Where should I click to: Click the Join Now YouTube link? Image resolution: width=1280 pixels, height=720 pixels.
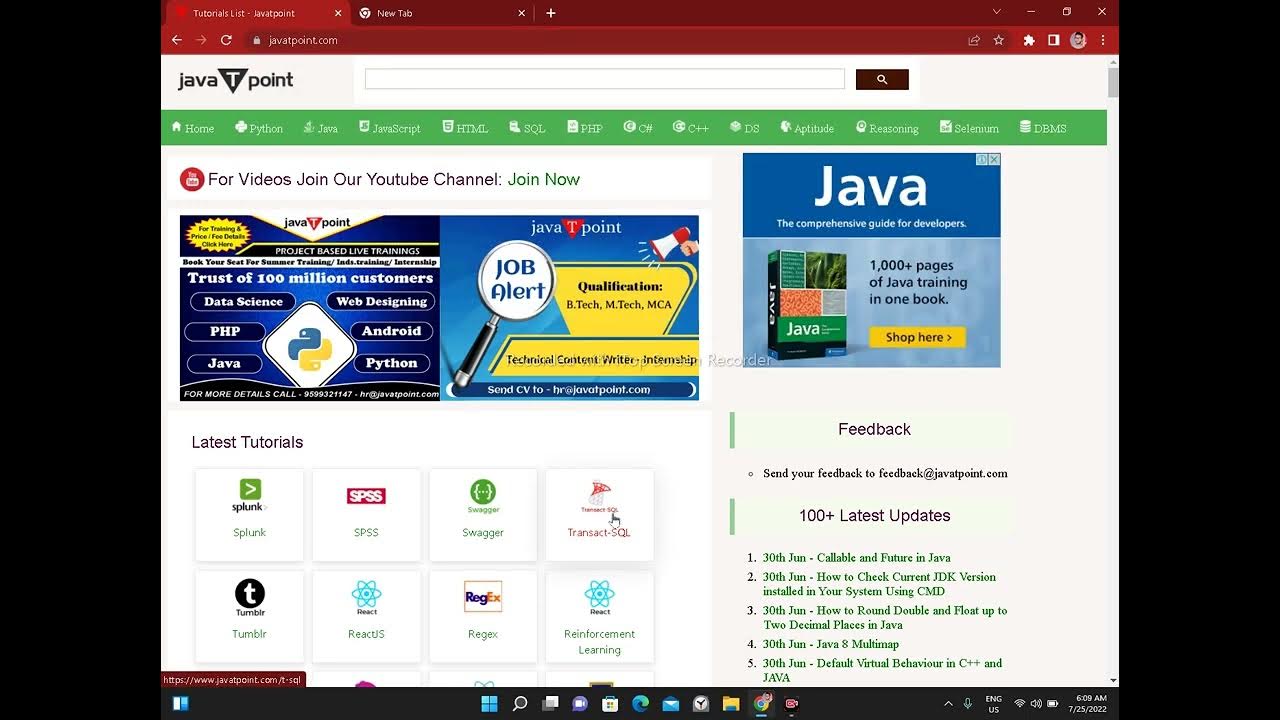(543, 179)
